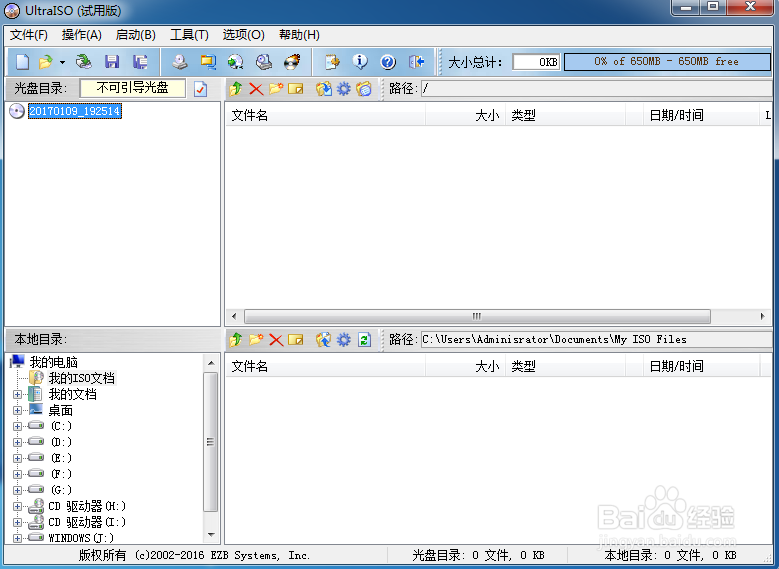779x569 pixels.
Task: Open the 启动(B) menu
Action: [x=136, y=35]
